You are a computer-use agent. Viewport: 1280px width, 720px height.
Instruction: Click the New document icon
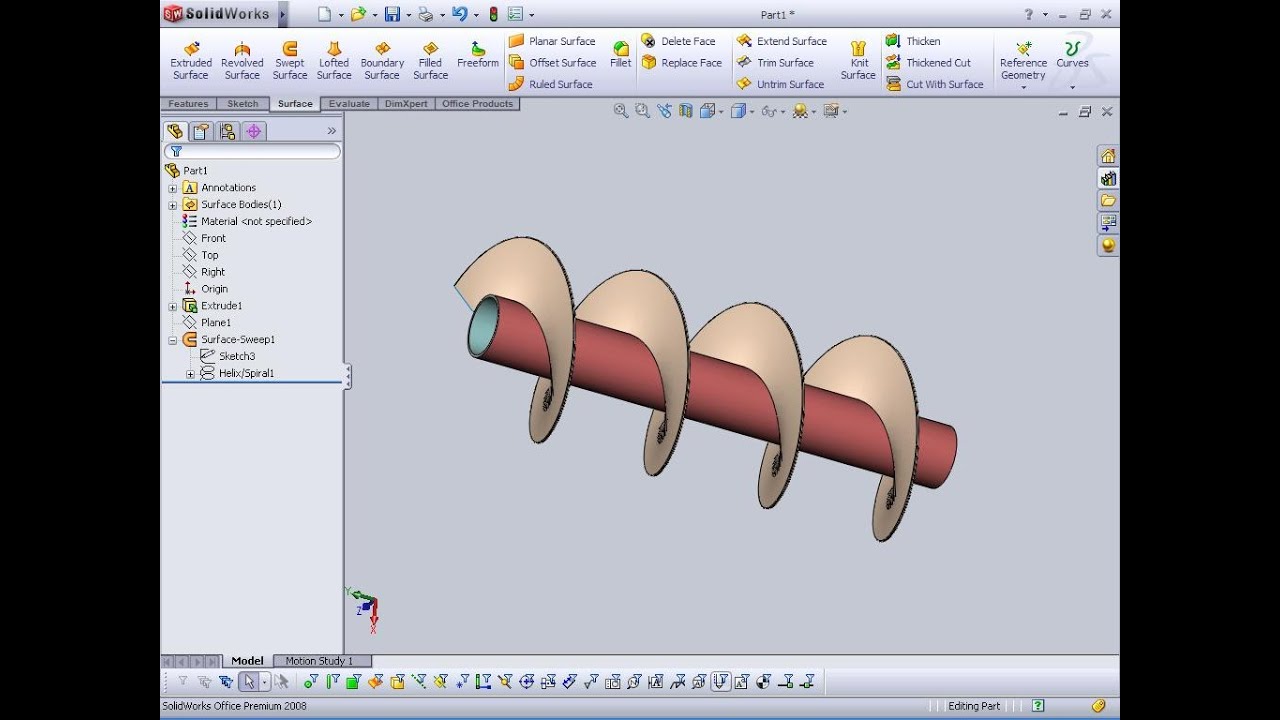click(x=324, y=14)
